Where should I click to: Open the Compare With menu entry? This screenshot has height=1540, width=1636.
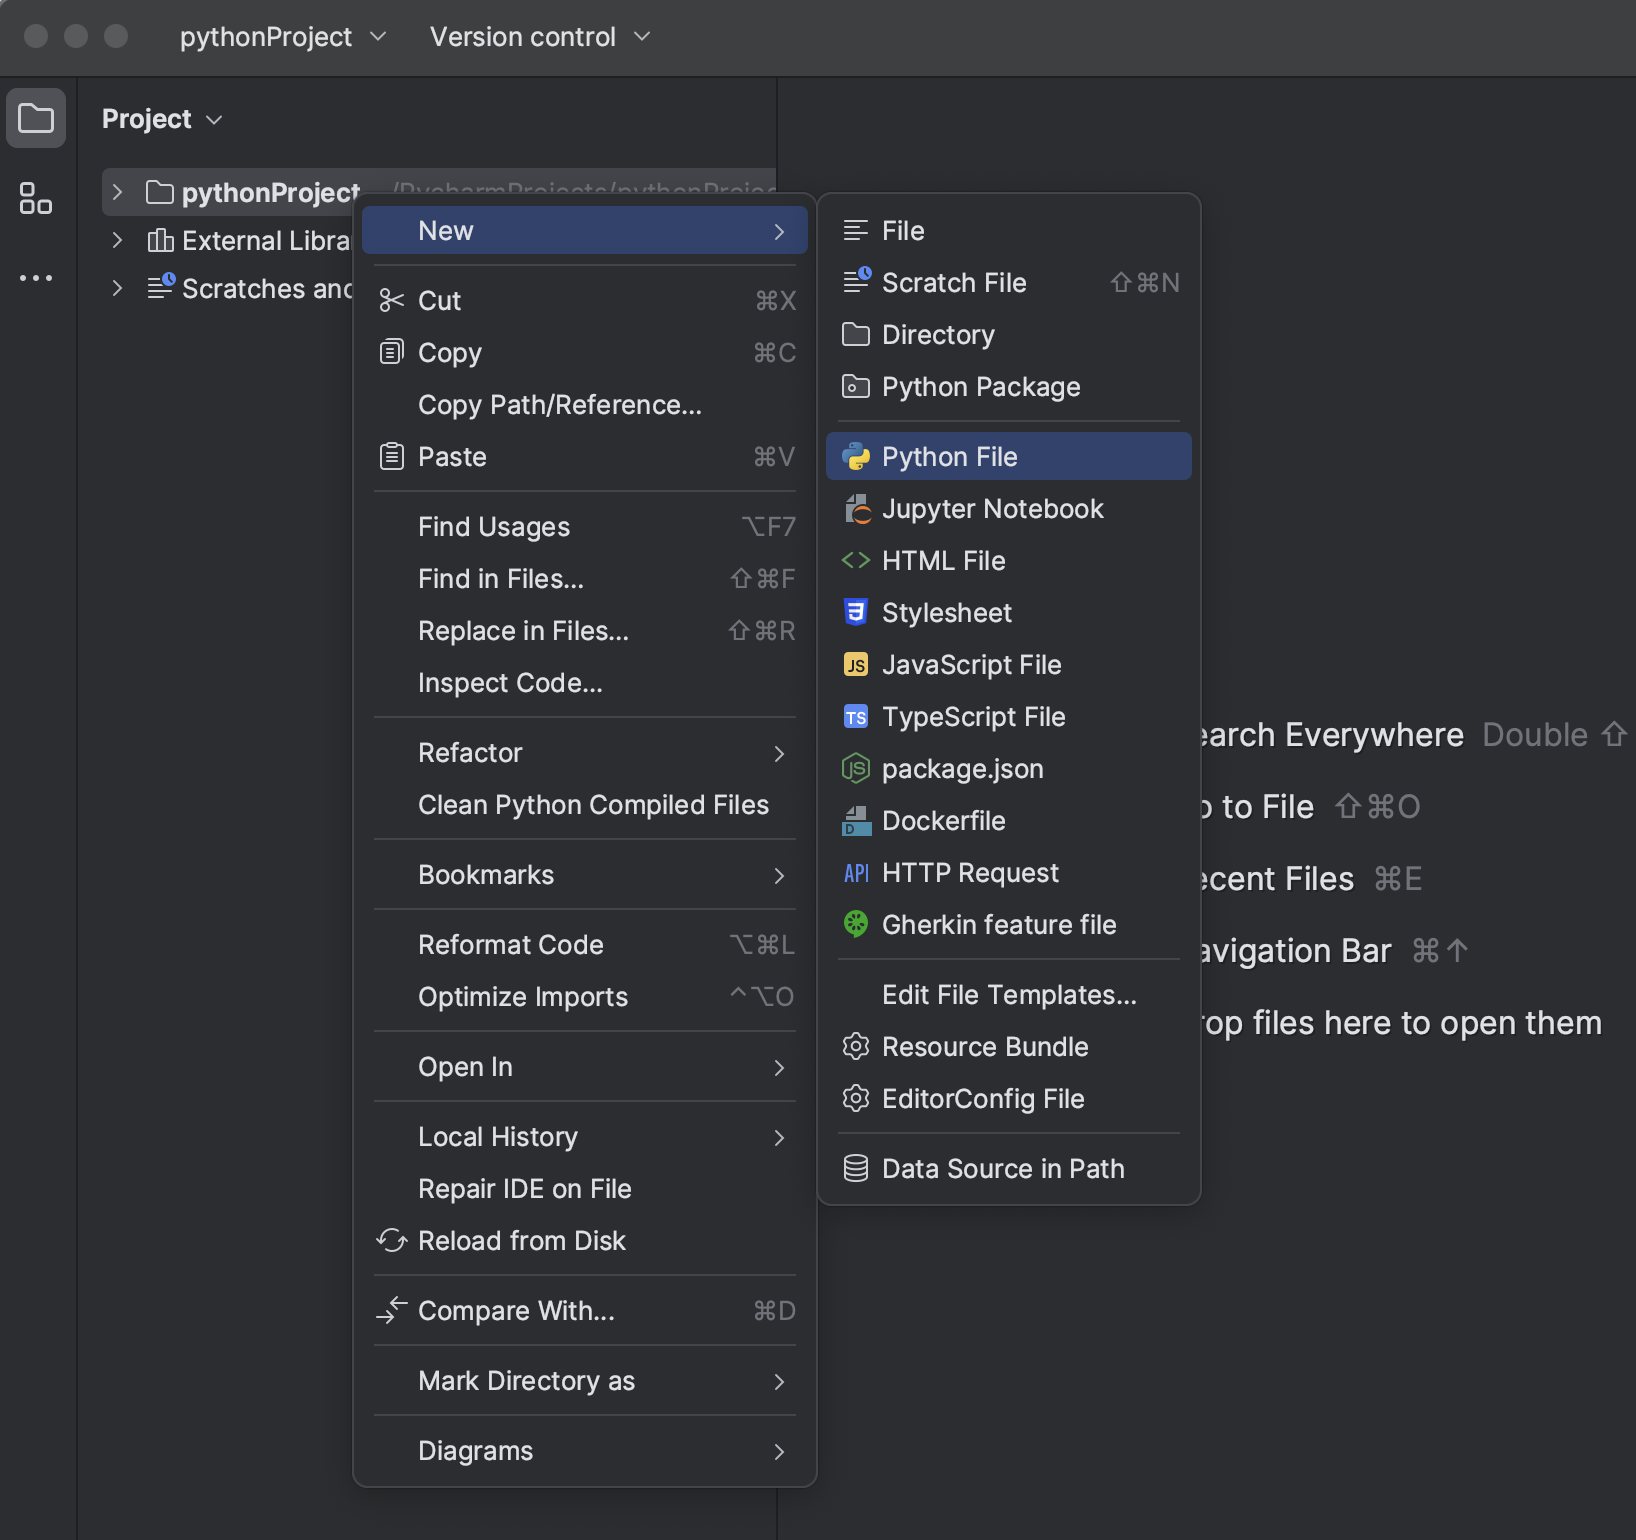516,1310
